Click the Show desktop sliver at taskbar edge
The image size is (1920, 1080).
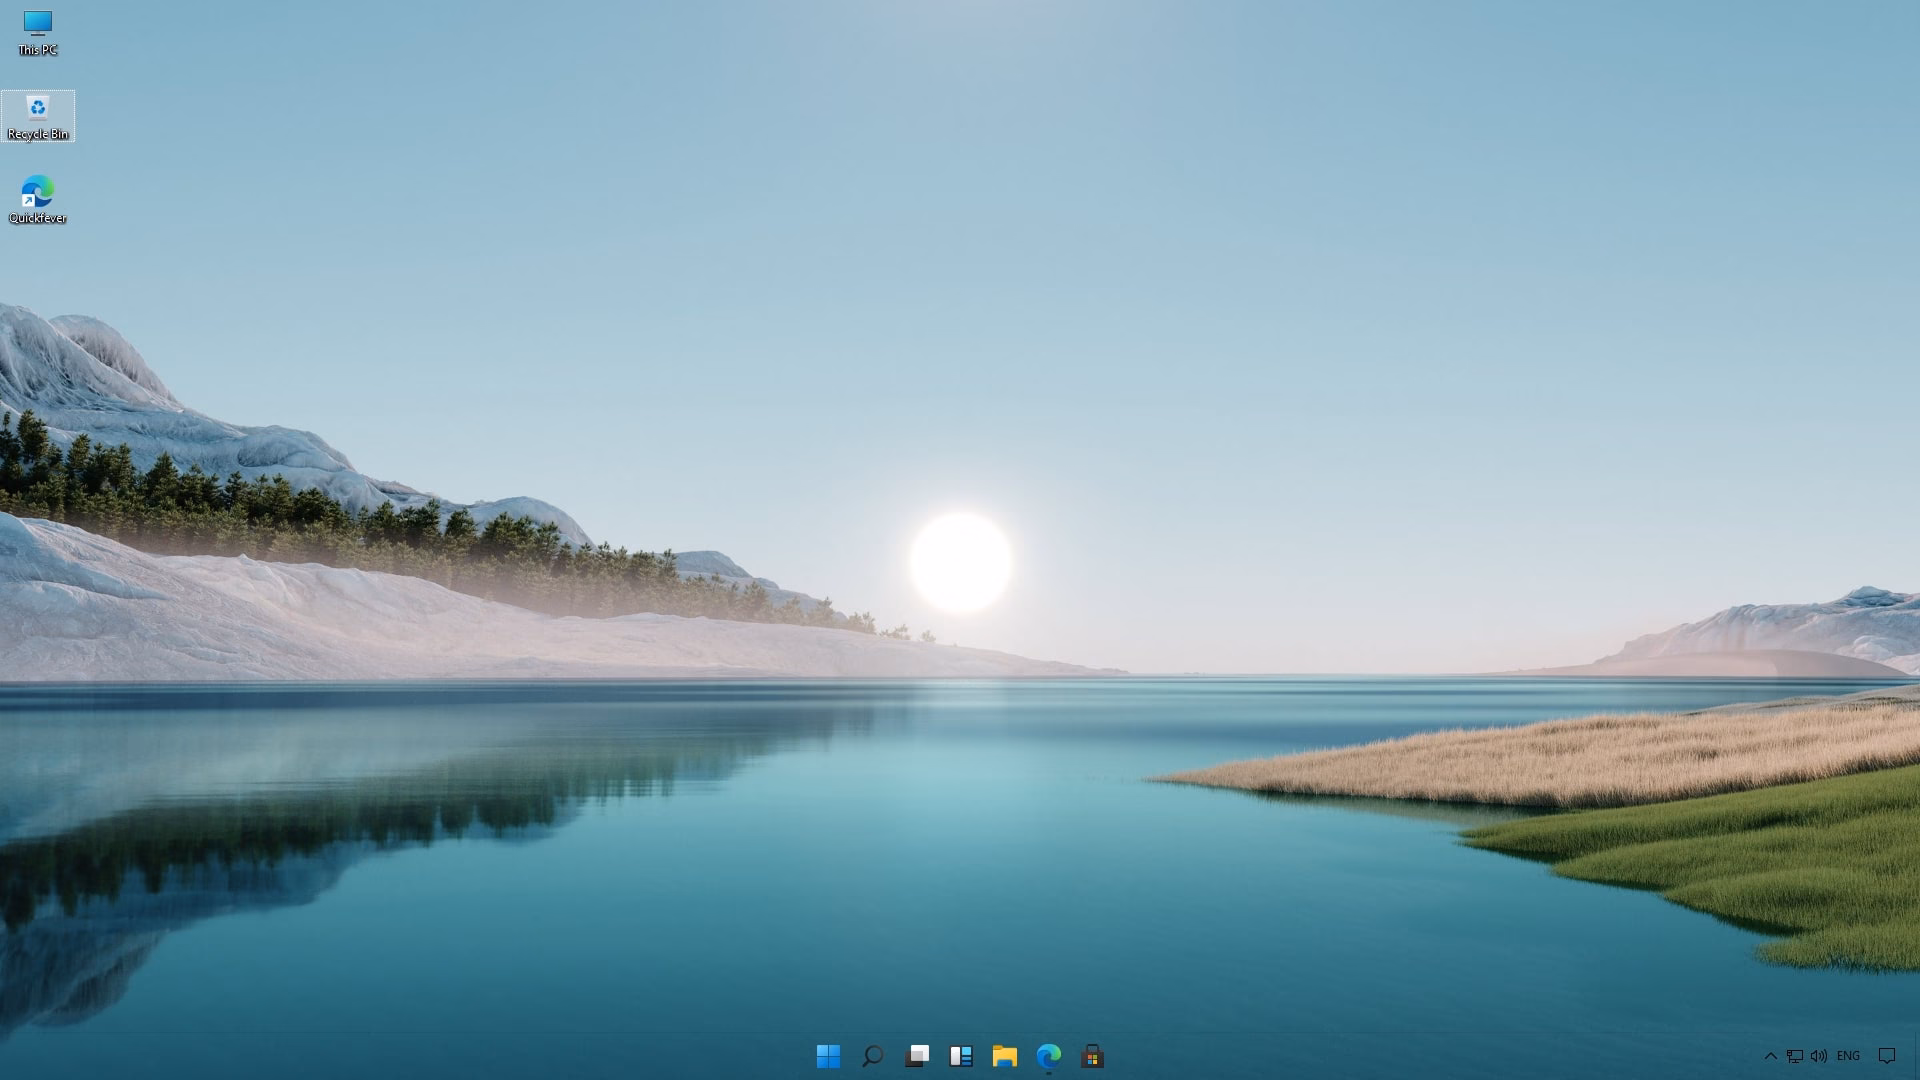click(x=1916, y=1056)
